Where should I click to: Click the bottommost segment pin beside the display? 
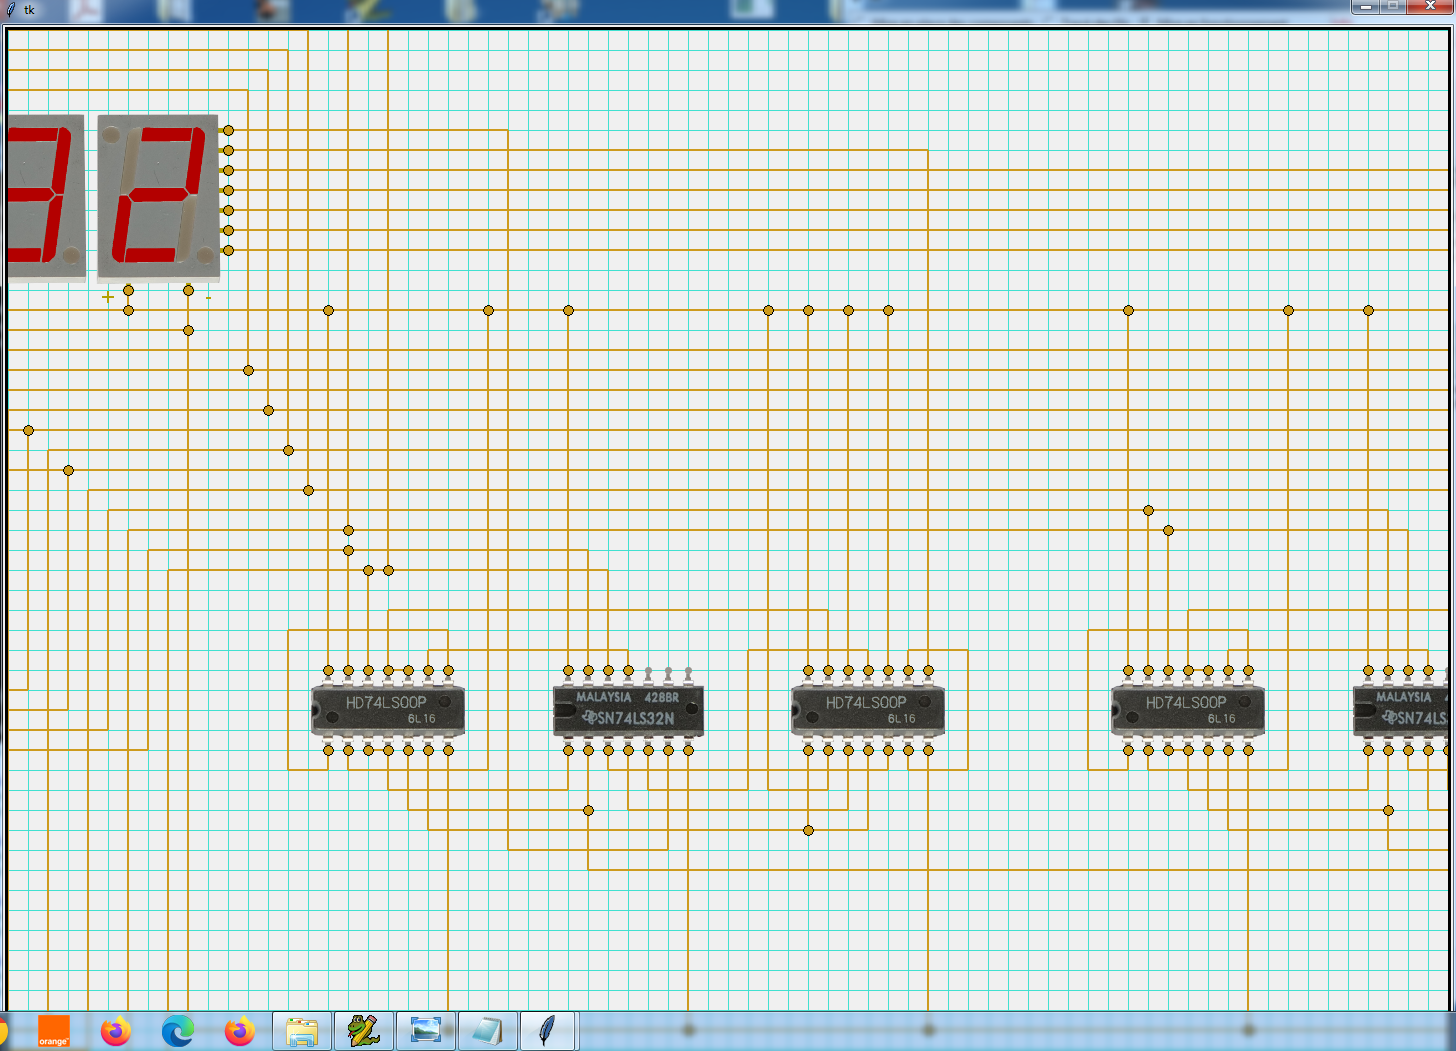228,251
